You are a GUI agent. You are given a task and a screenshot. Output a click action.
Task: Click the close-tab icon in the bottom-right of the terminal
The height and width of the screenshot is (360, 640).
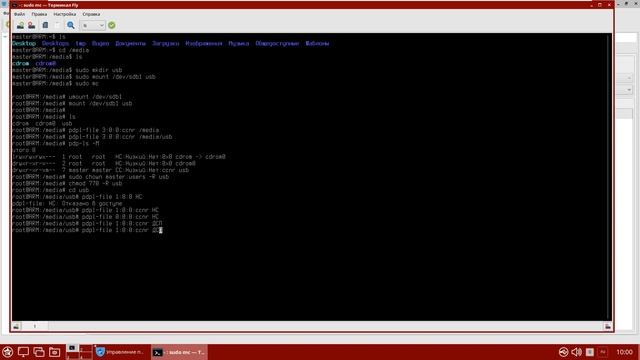click(x=608, y=326)
